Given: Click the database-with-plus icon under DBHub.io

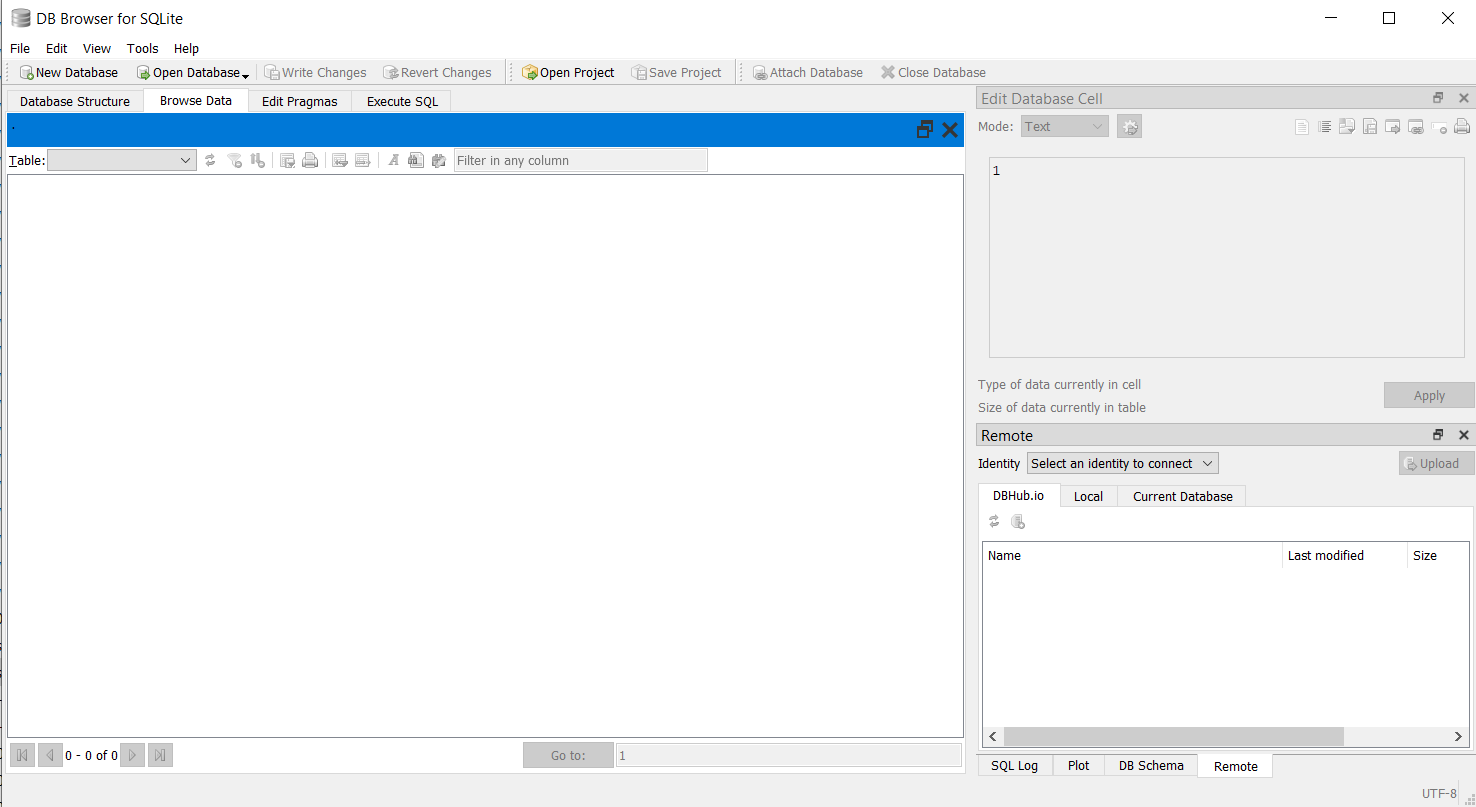Looking at the screenshot, I should 1018,521.
